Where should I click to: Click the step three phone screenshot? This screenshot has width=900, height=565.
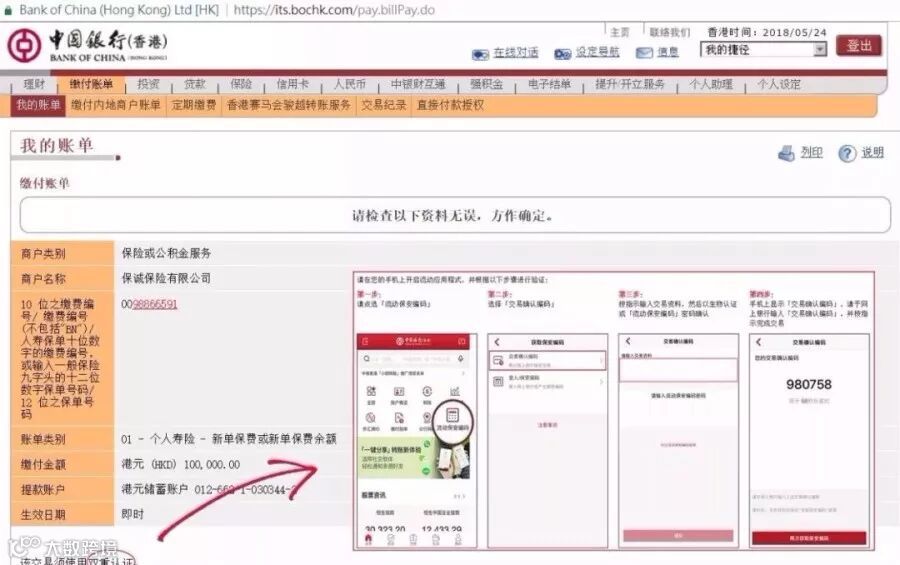[678, 440]
